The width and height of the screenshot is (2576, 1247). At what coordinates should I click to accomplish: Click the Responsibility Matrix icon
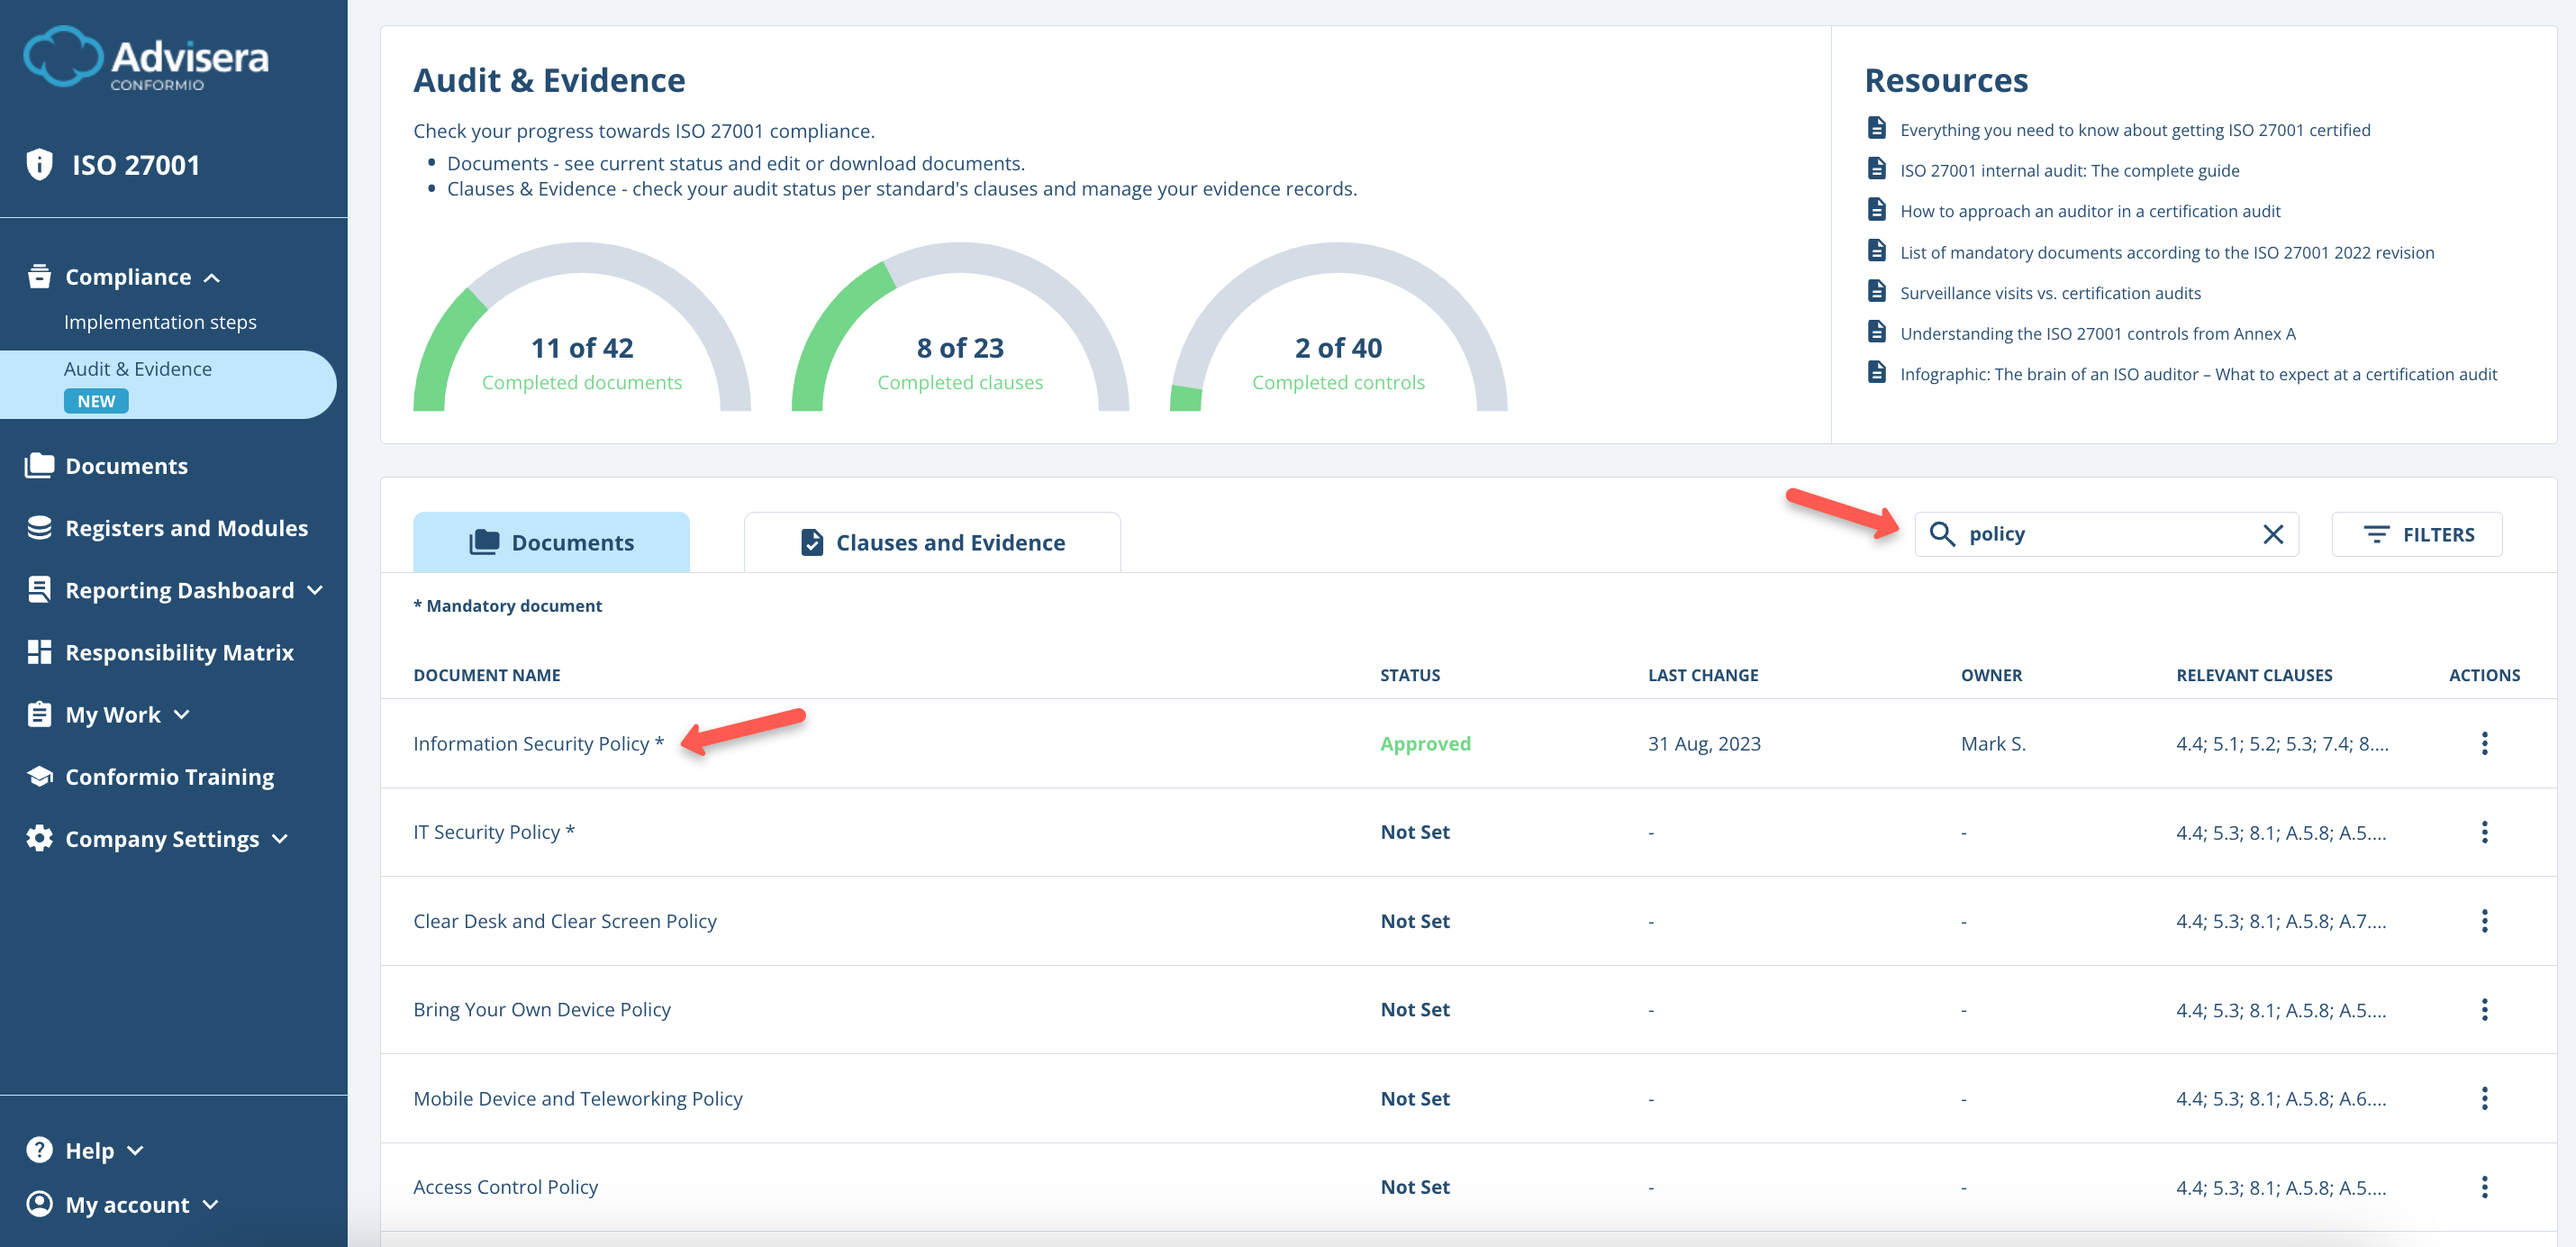[x=39, y=651]
